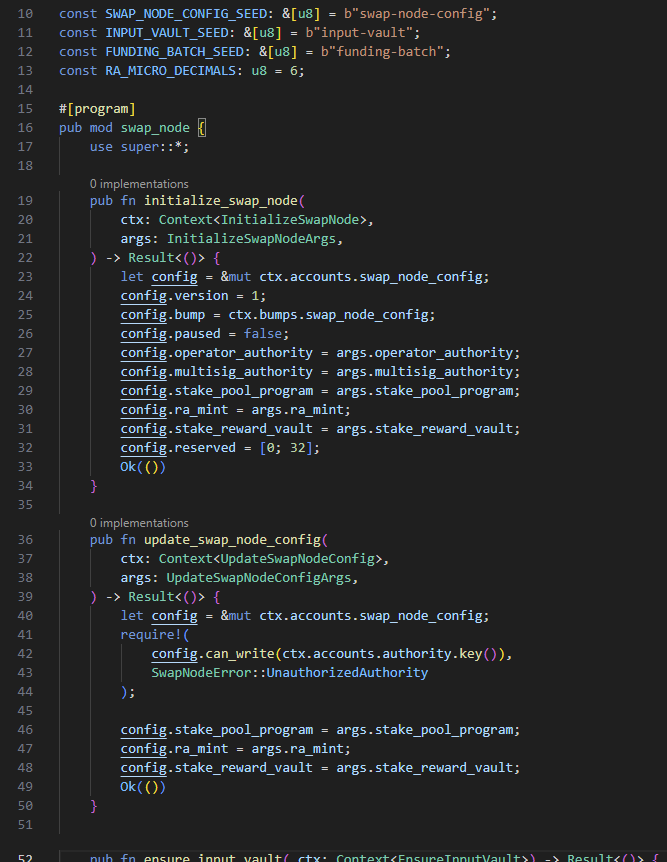Select line number 19
The image size is (667, 862).
25,201
